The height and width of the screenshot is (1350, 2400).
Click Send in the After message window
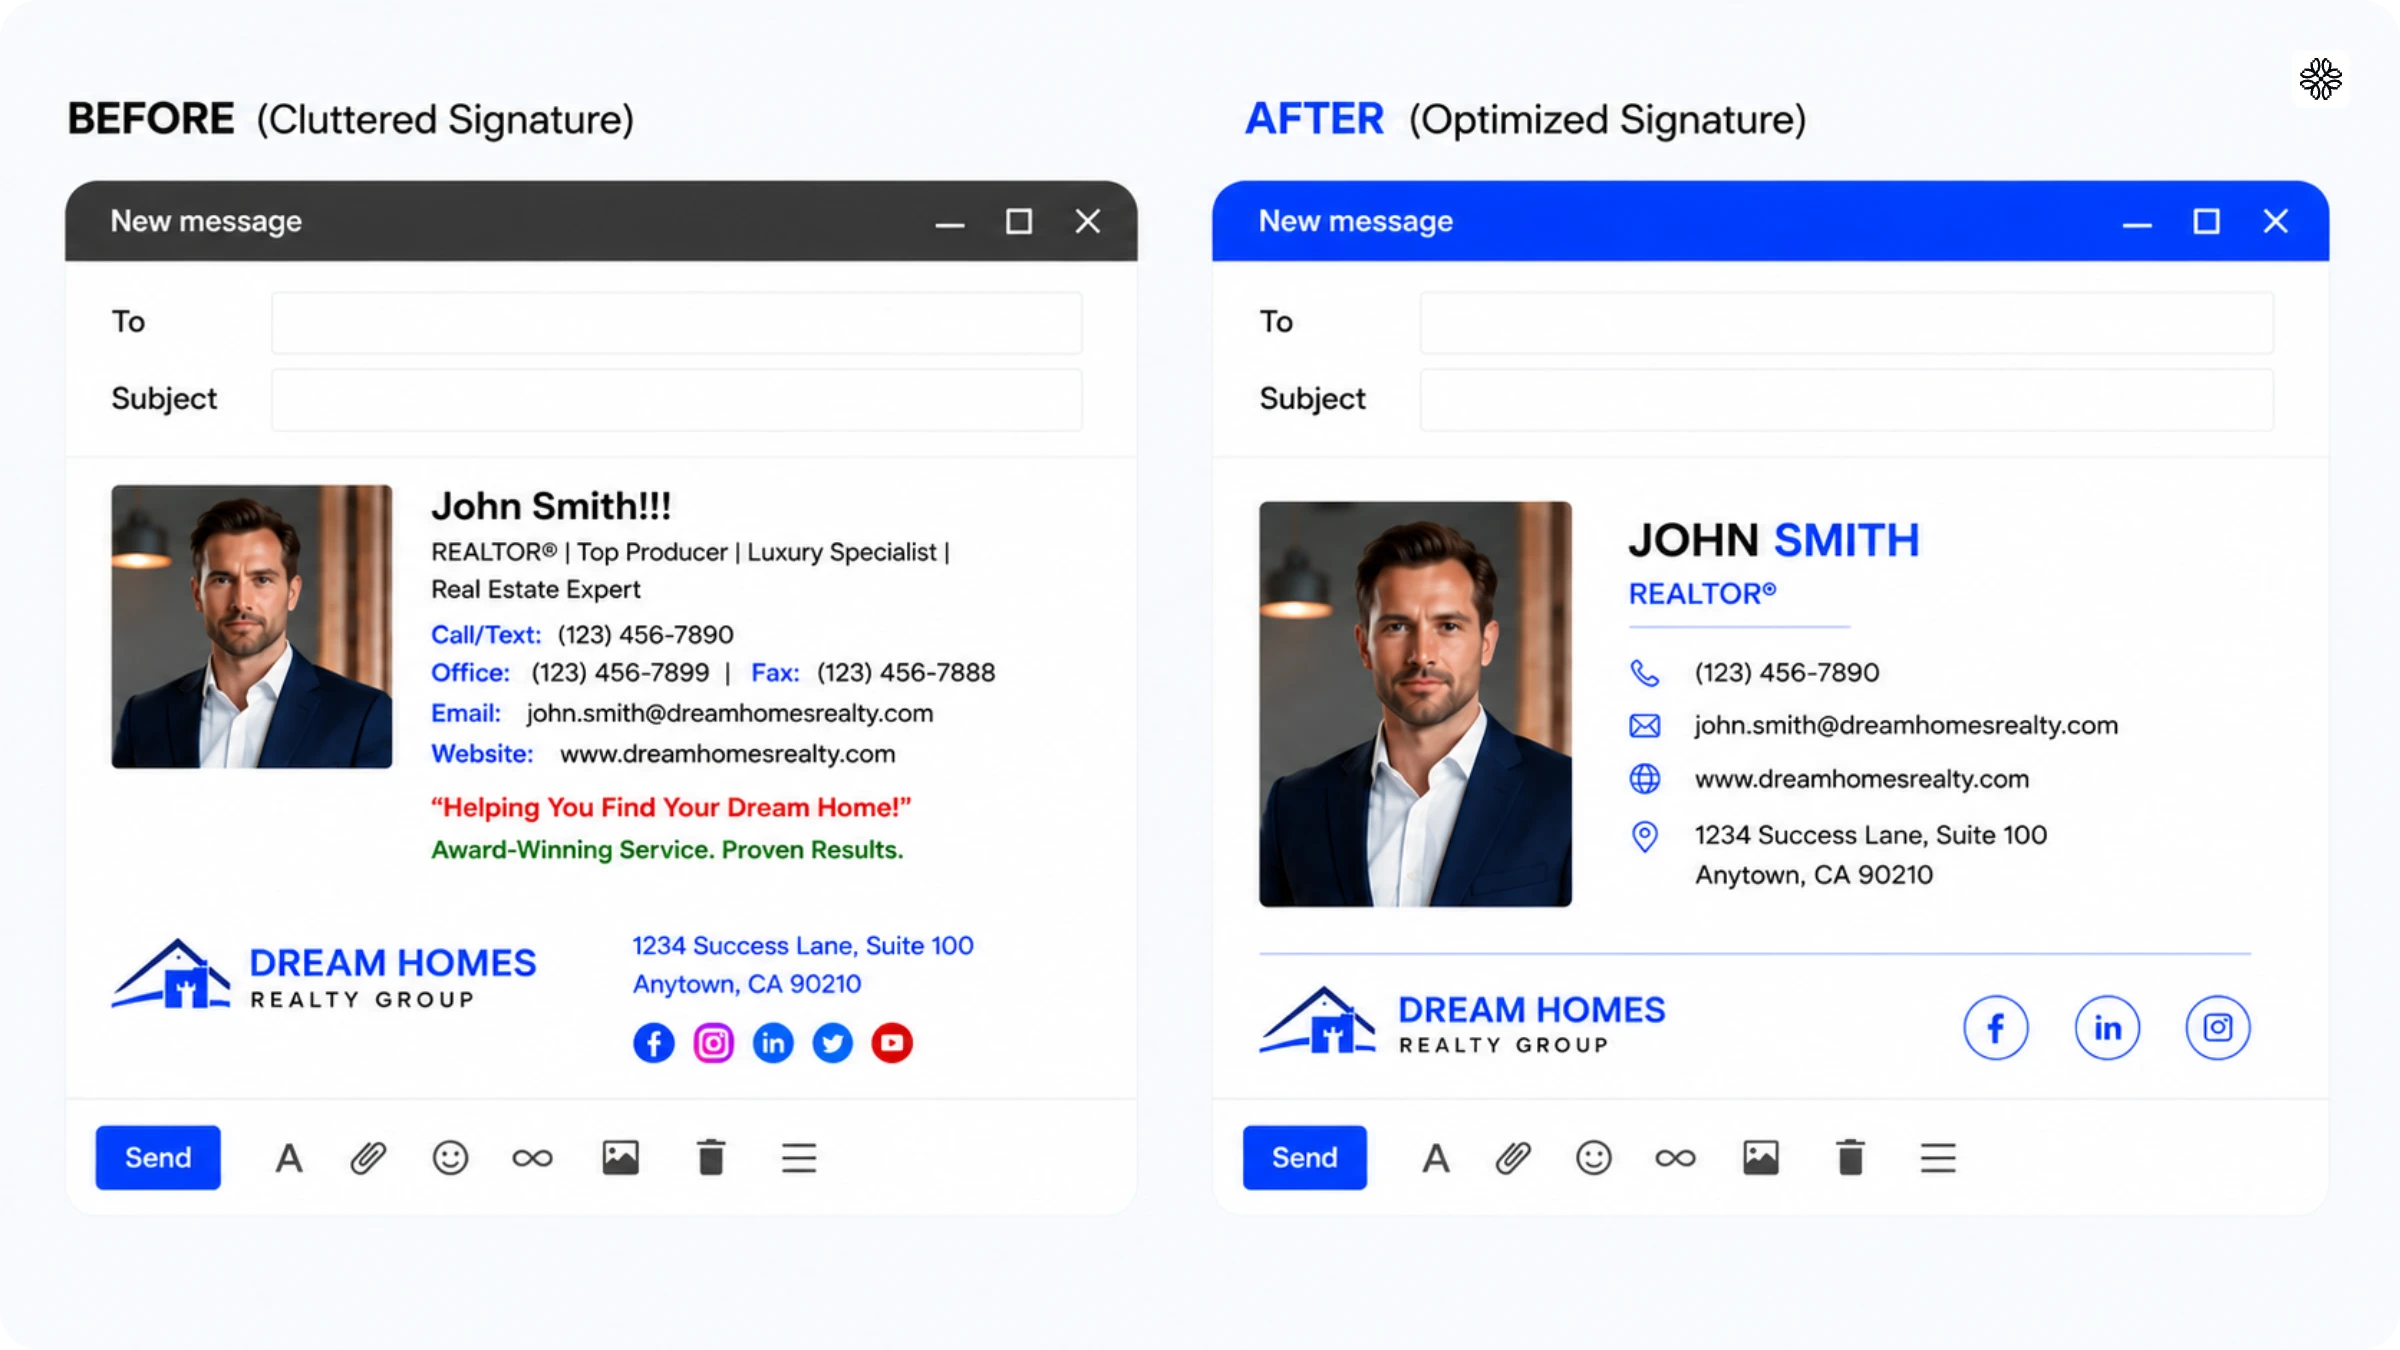click(1305, 1157)
